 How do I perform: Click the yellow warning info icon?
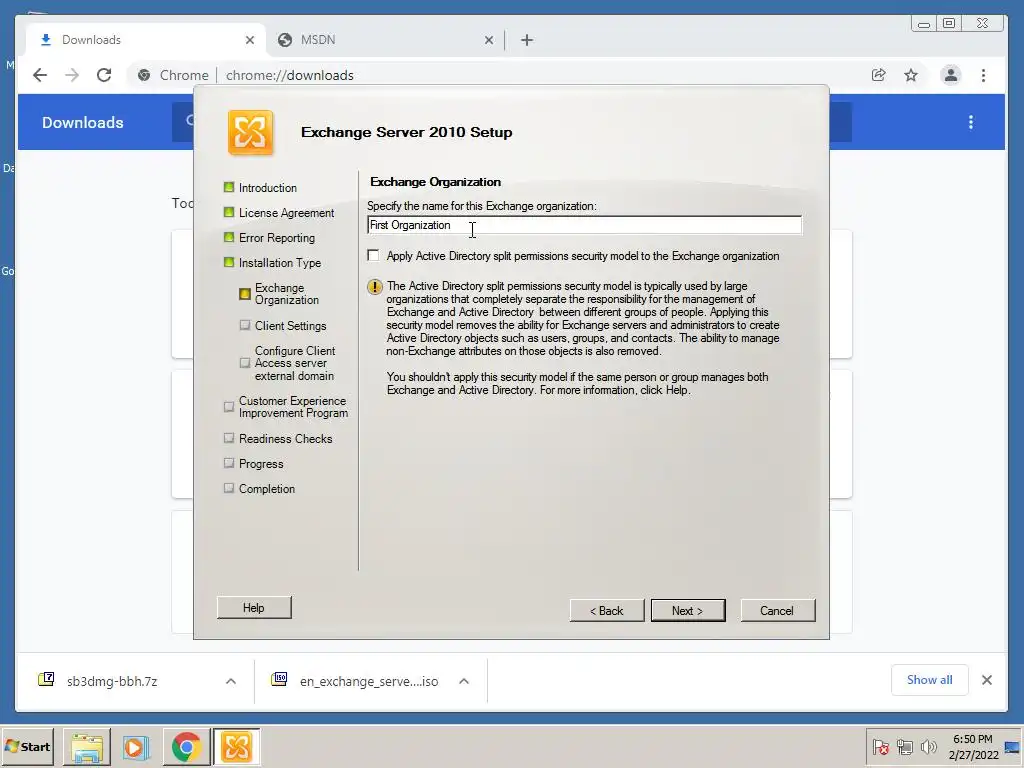point(375,287)
